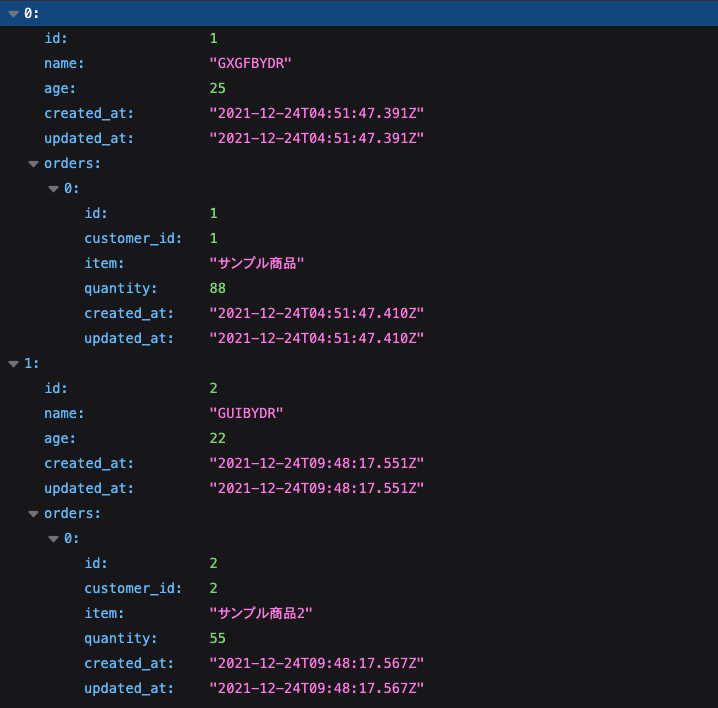Screen dimensions: 718x708
Task: Click updated_at value "2021-12-24T04:51:47.410Z"
Action: click(316, 338)
